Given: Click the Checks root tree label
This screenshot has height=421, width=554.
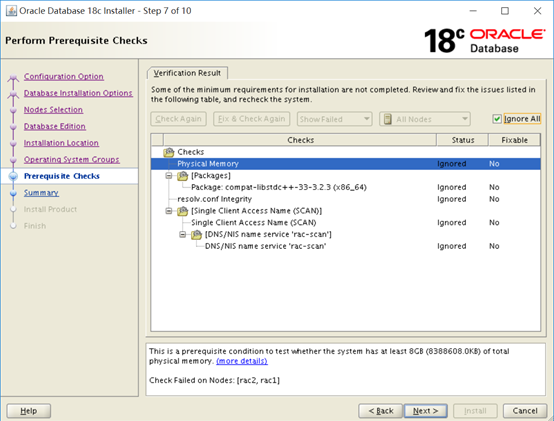Looking at the screenshot, I should [191, 152].
